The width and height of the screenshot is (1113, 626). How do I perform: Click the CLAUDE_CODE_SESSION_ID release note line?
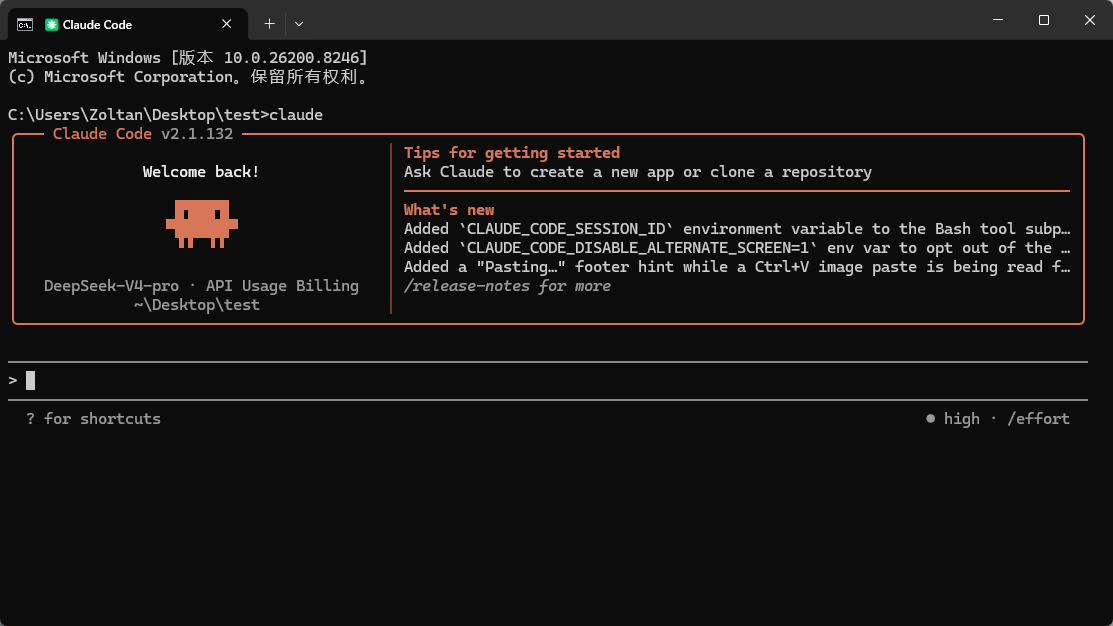[x=737, y=229]
